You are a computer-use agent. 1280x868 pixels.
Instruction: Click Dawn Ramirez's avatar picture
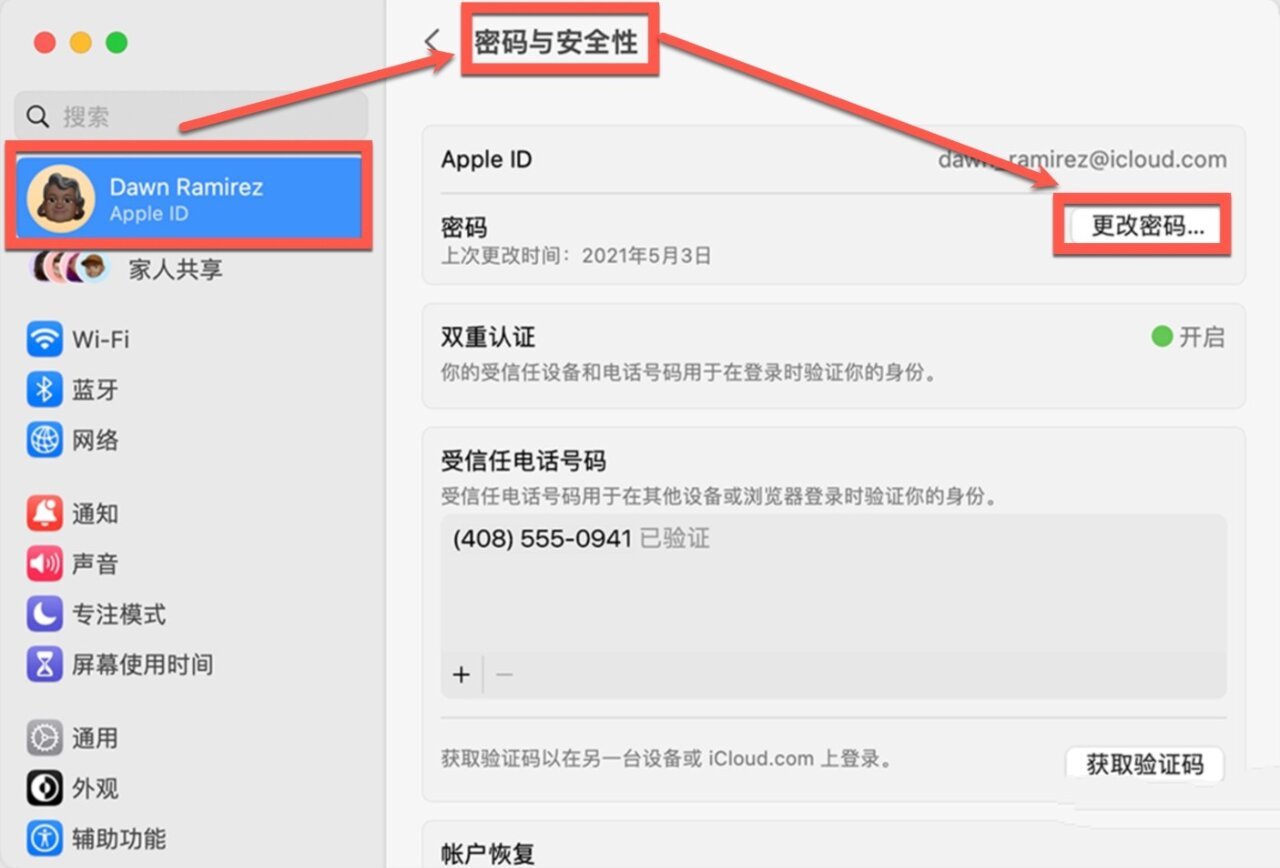pos(61,199)
